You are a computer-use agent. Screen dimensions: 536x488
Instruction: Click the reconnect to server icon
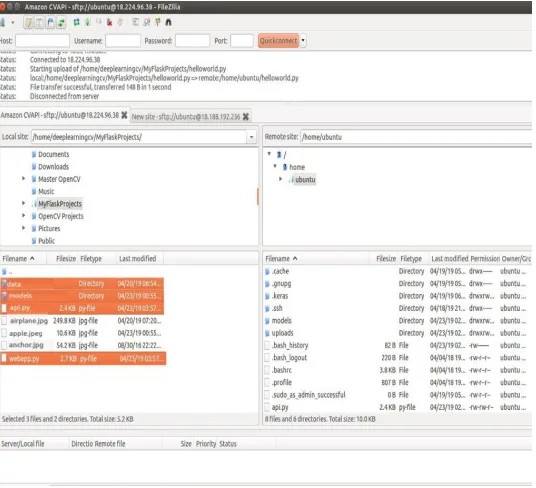point(120,23)
